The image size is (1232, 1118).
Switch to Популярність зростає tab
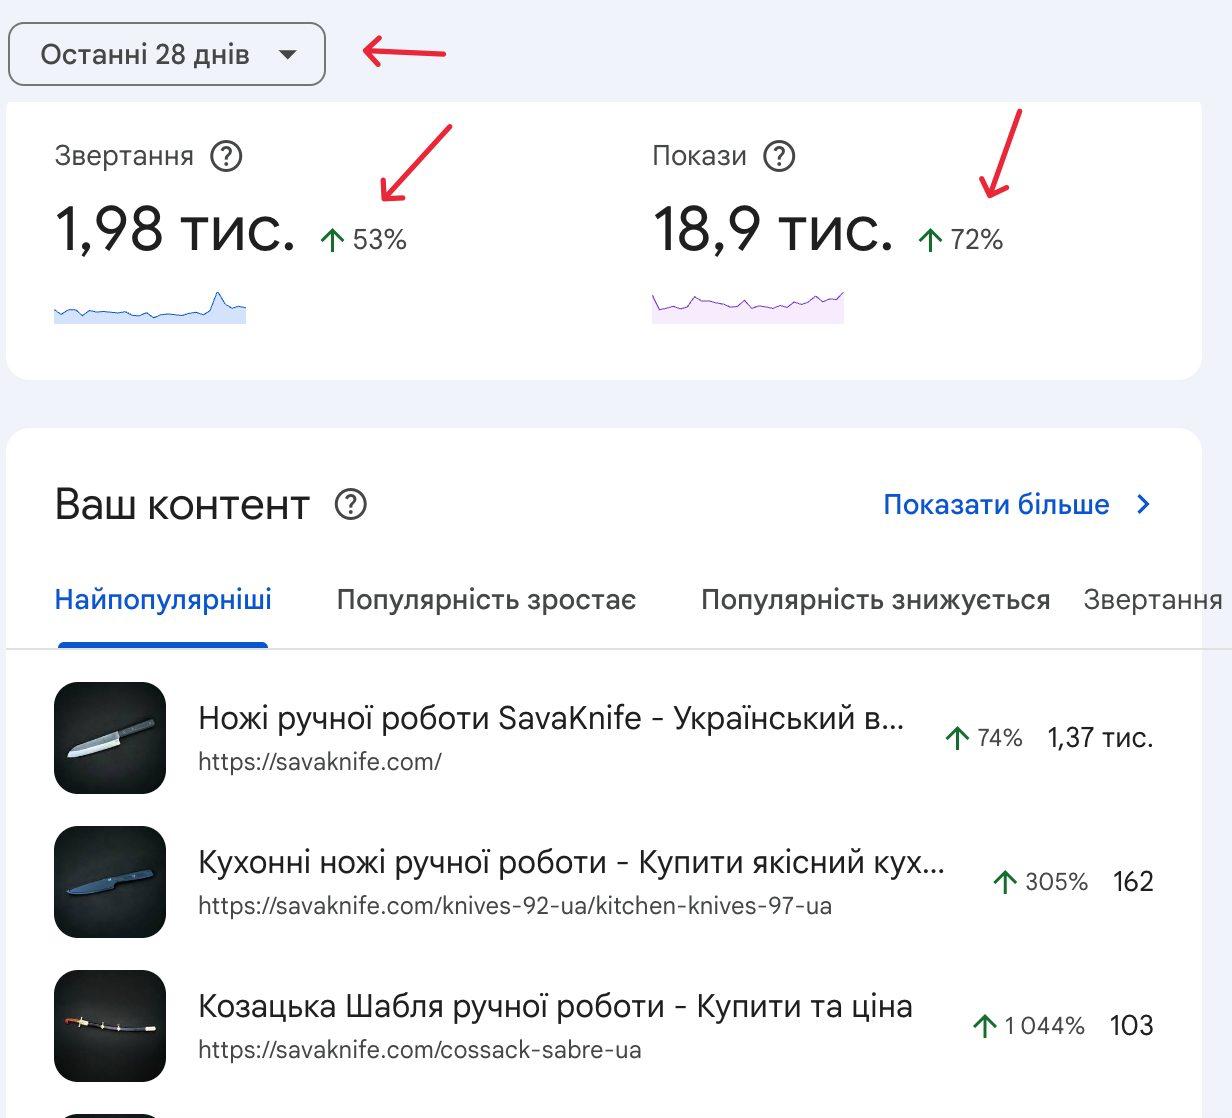point(486,600)
